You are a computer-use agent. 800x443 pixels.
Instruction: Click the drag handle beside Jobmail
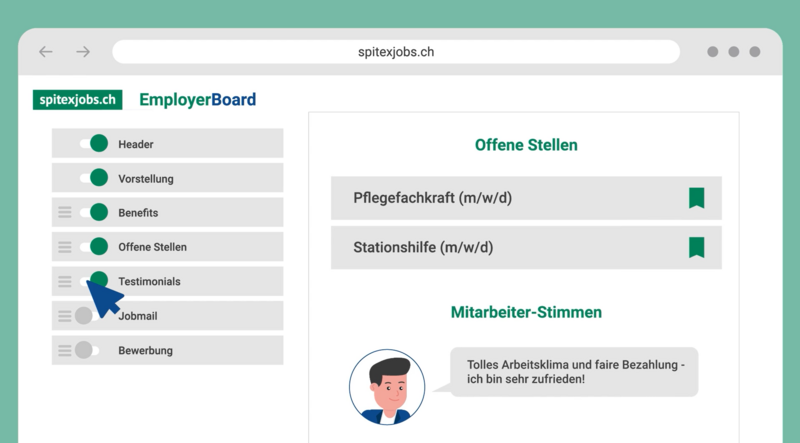65,315
